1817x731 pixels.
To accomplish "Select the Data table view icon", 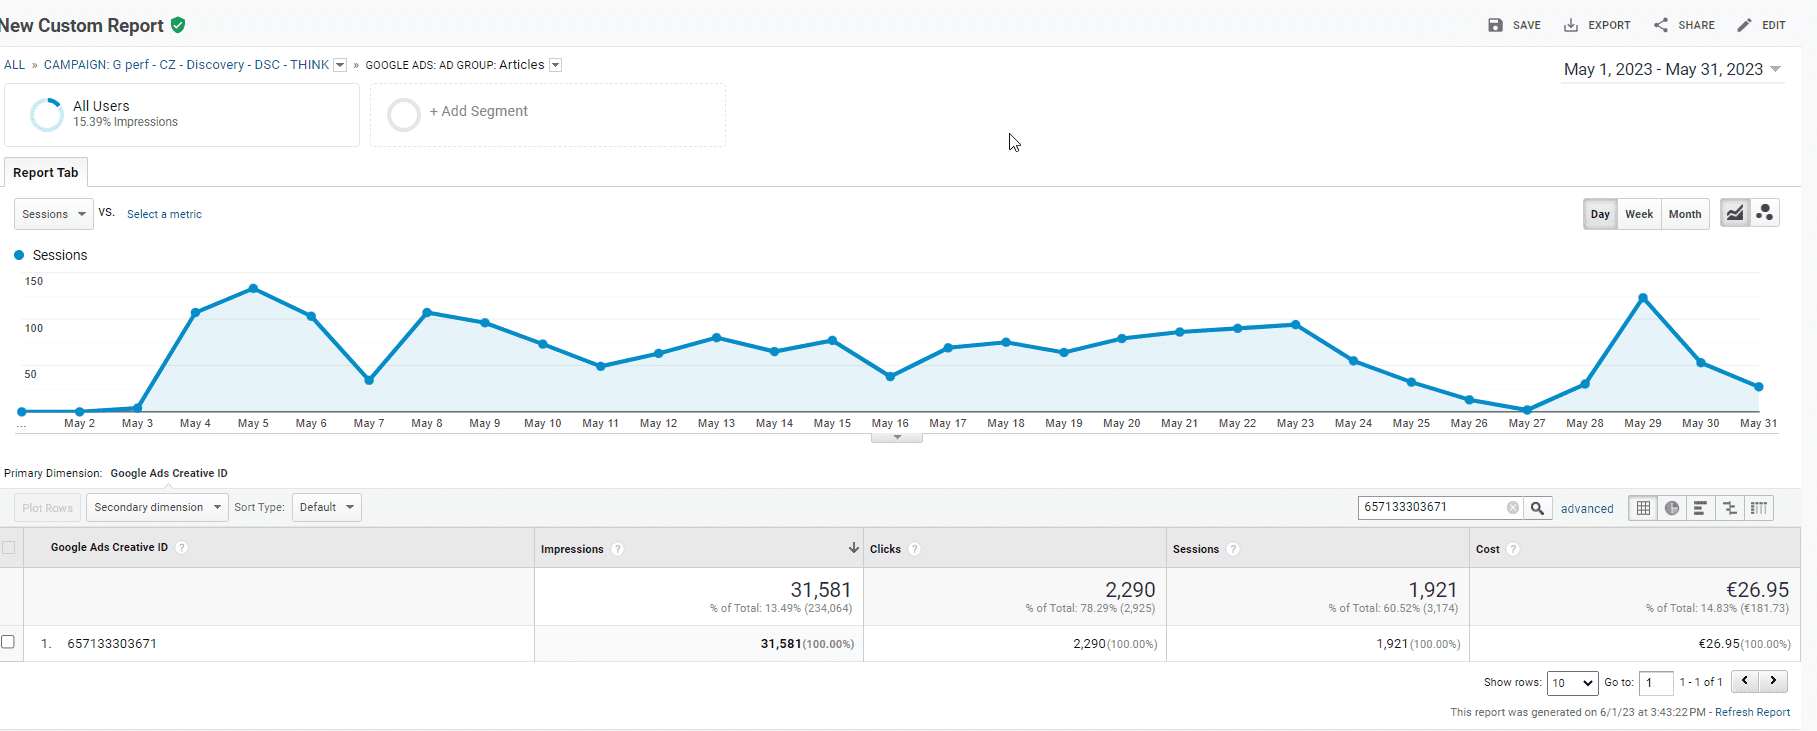I will pyautogui.click(x=1643, y=508).
